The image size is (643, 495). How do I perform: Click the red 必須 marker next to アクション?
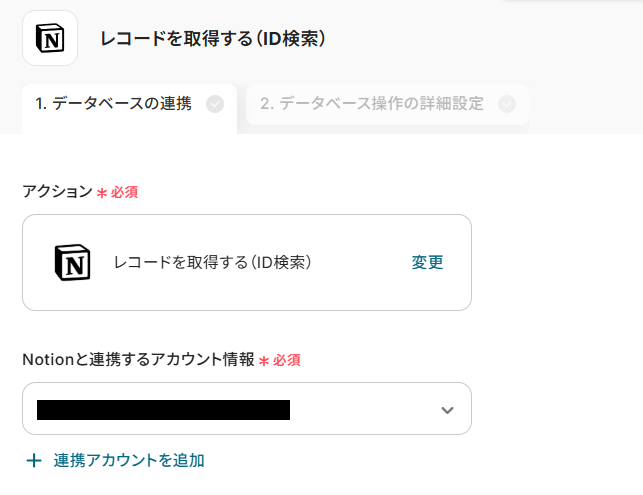click(124, 191)
